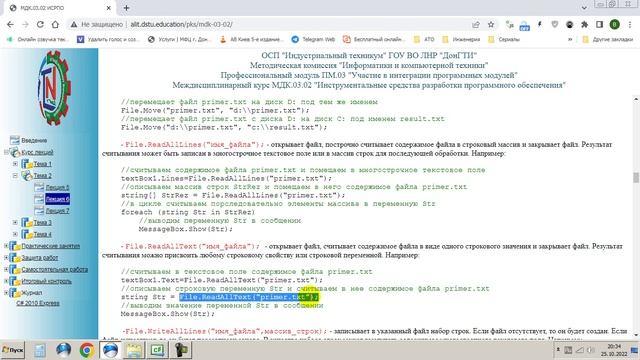Click the Тема 4 folder icon

[27, 234]
